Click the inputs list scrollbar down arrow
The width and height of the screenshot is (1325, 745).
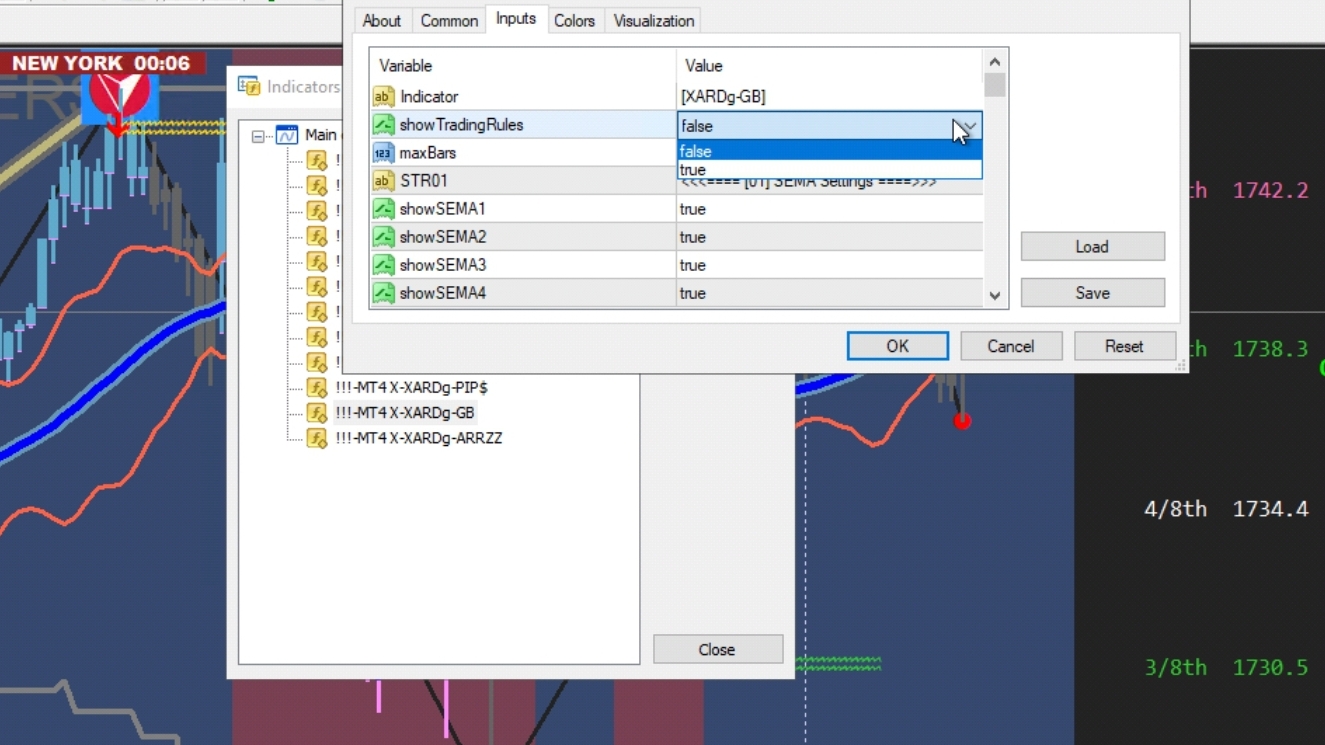[994, 296]
